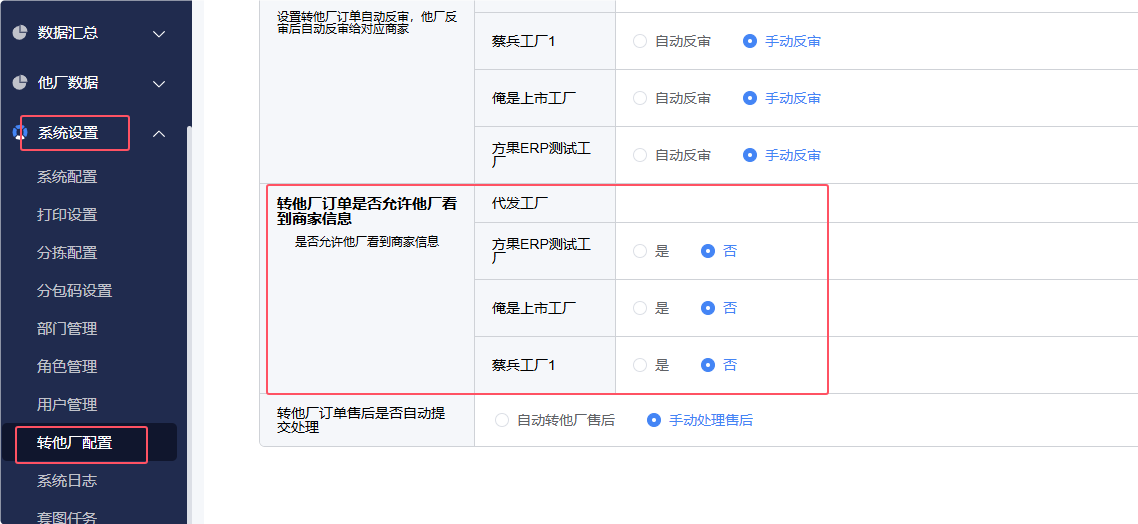Click 方果ERP测试工厂 in the 反审 section
This screenshot has width=1138, height=524.
pyautogui.click(x=541, y=155)
